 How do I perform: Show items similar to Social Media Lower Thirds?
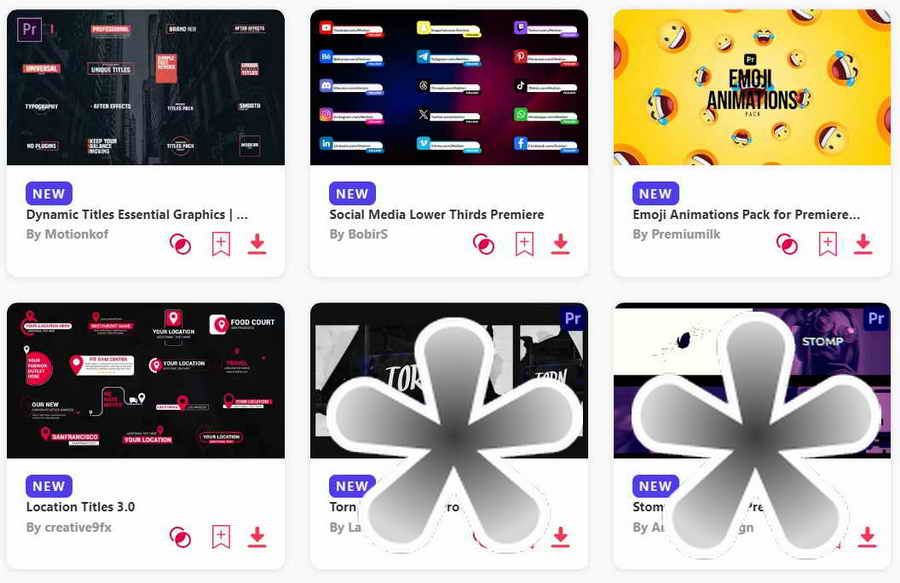click(x=483, y=244)
